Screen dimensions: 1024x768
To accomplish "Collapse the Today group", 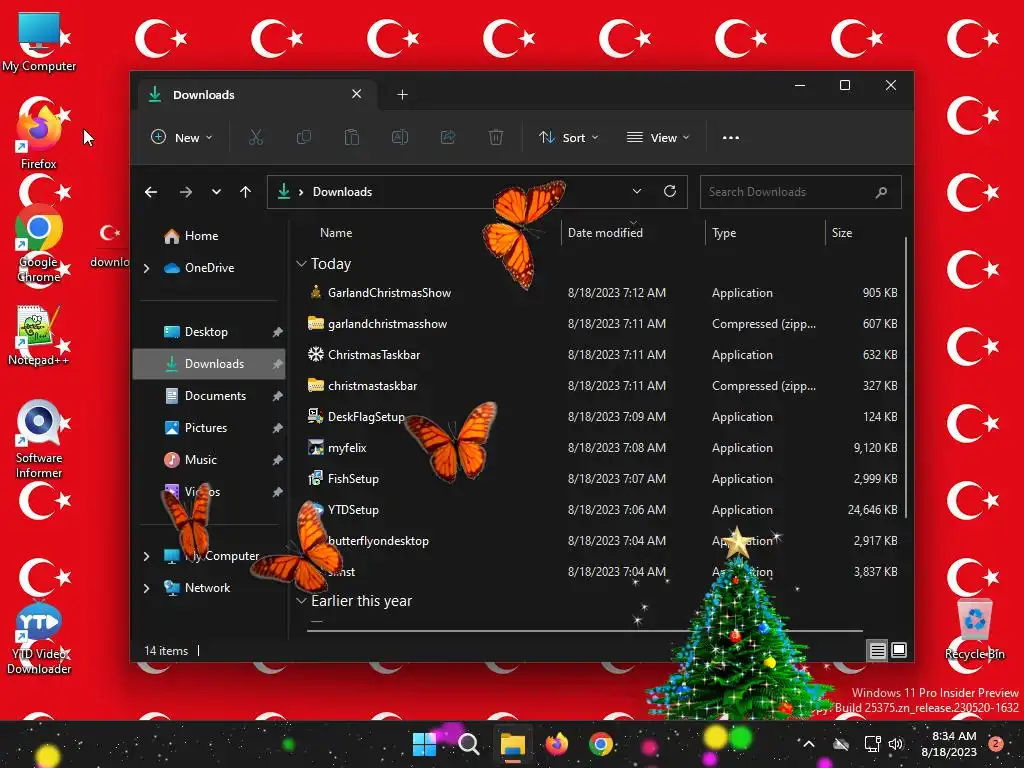I will coord(301,264).
